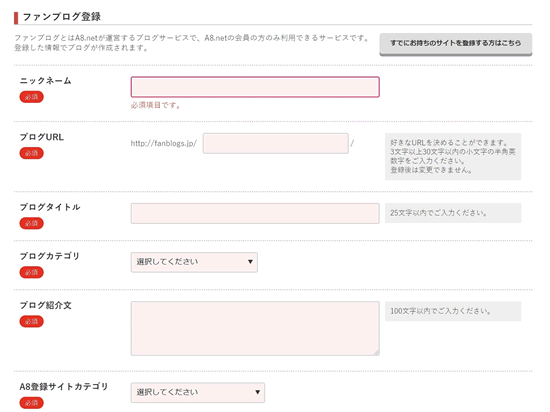
Task: Click the 必須 badge under ブログ紹介文
Action: [x=32, y=321]
